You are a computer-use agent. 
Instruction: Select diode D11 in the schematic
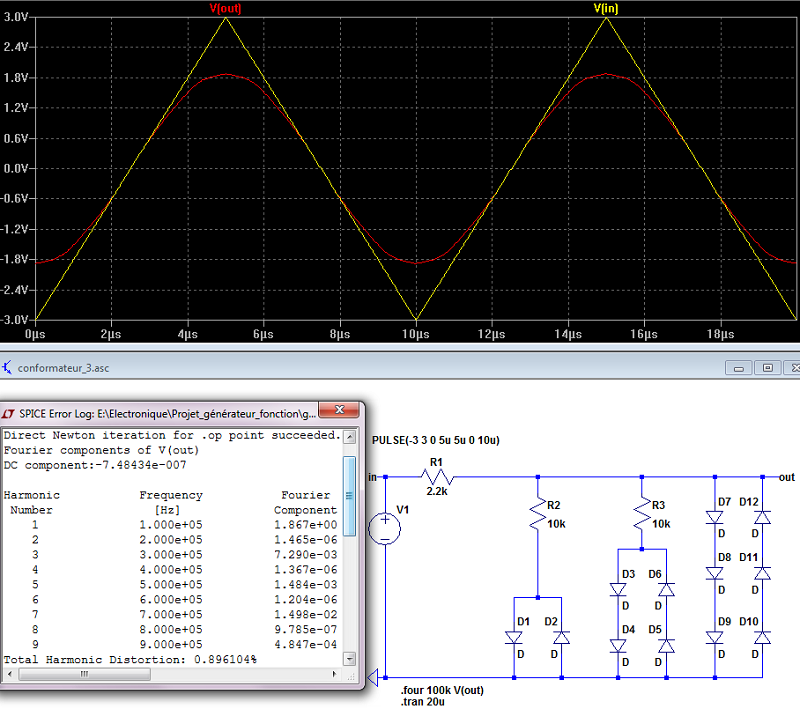tap(762, 573)
